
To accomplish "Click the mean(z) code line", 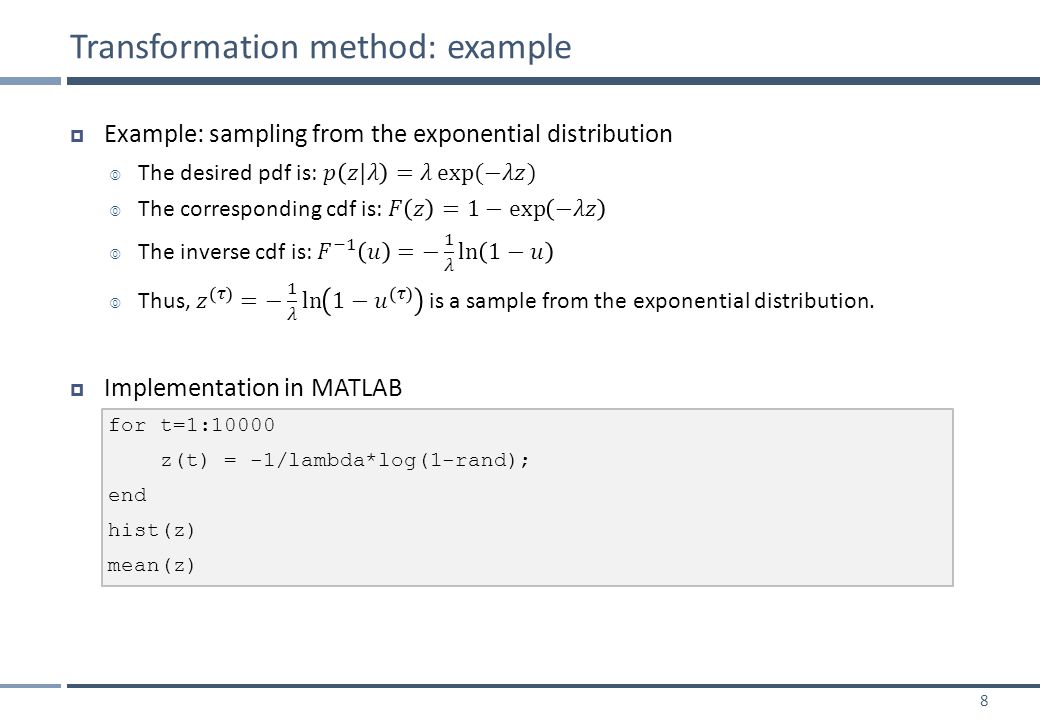I will [151, 566].
